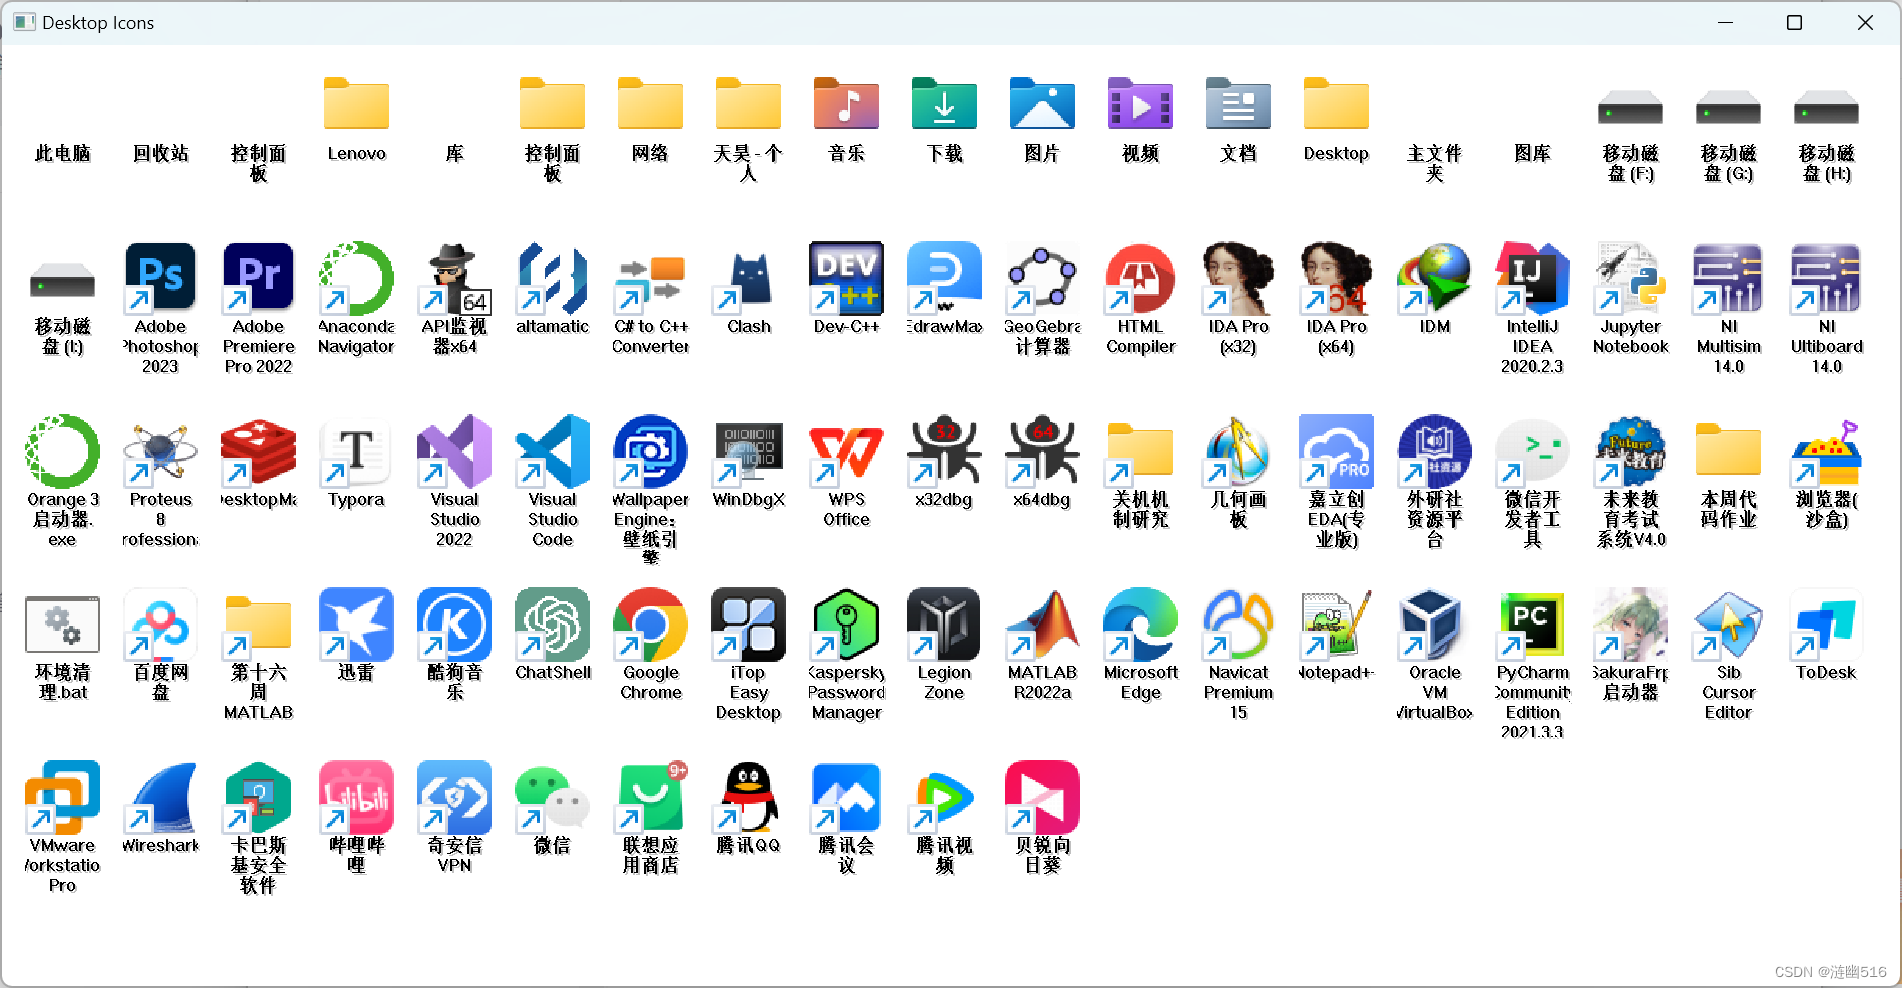Open C# to C++ Converter
Screen dimensions: 1902x988
[x=650, y=278]
